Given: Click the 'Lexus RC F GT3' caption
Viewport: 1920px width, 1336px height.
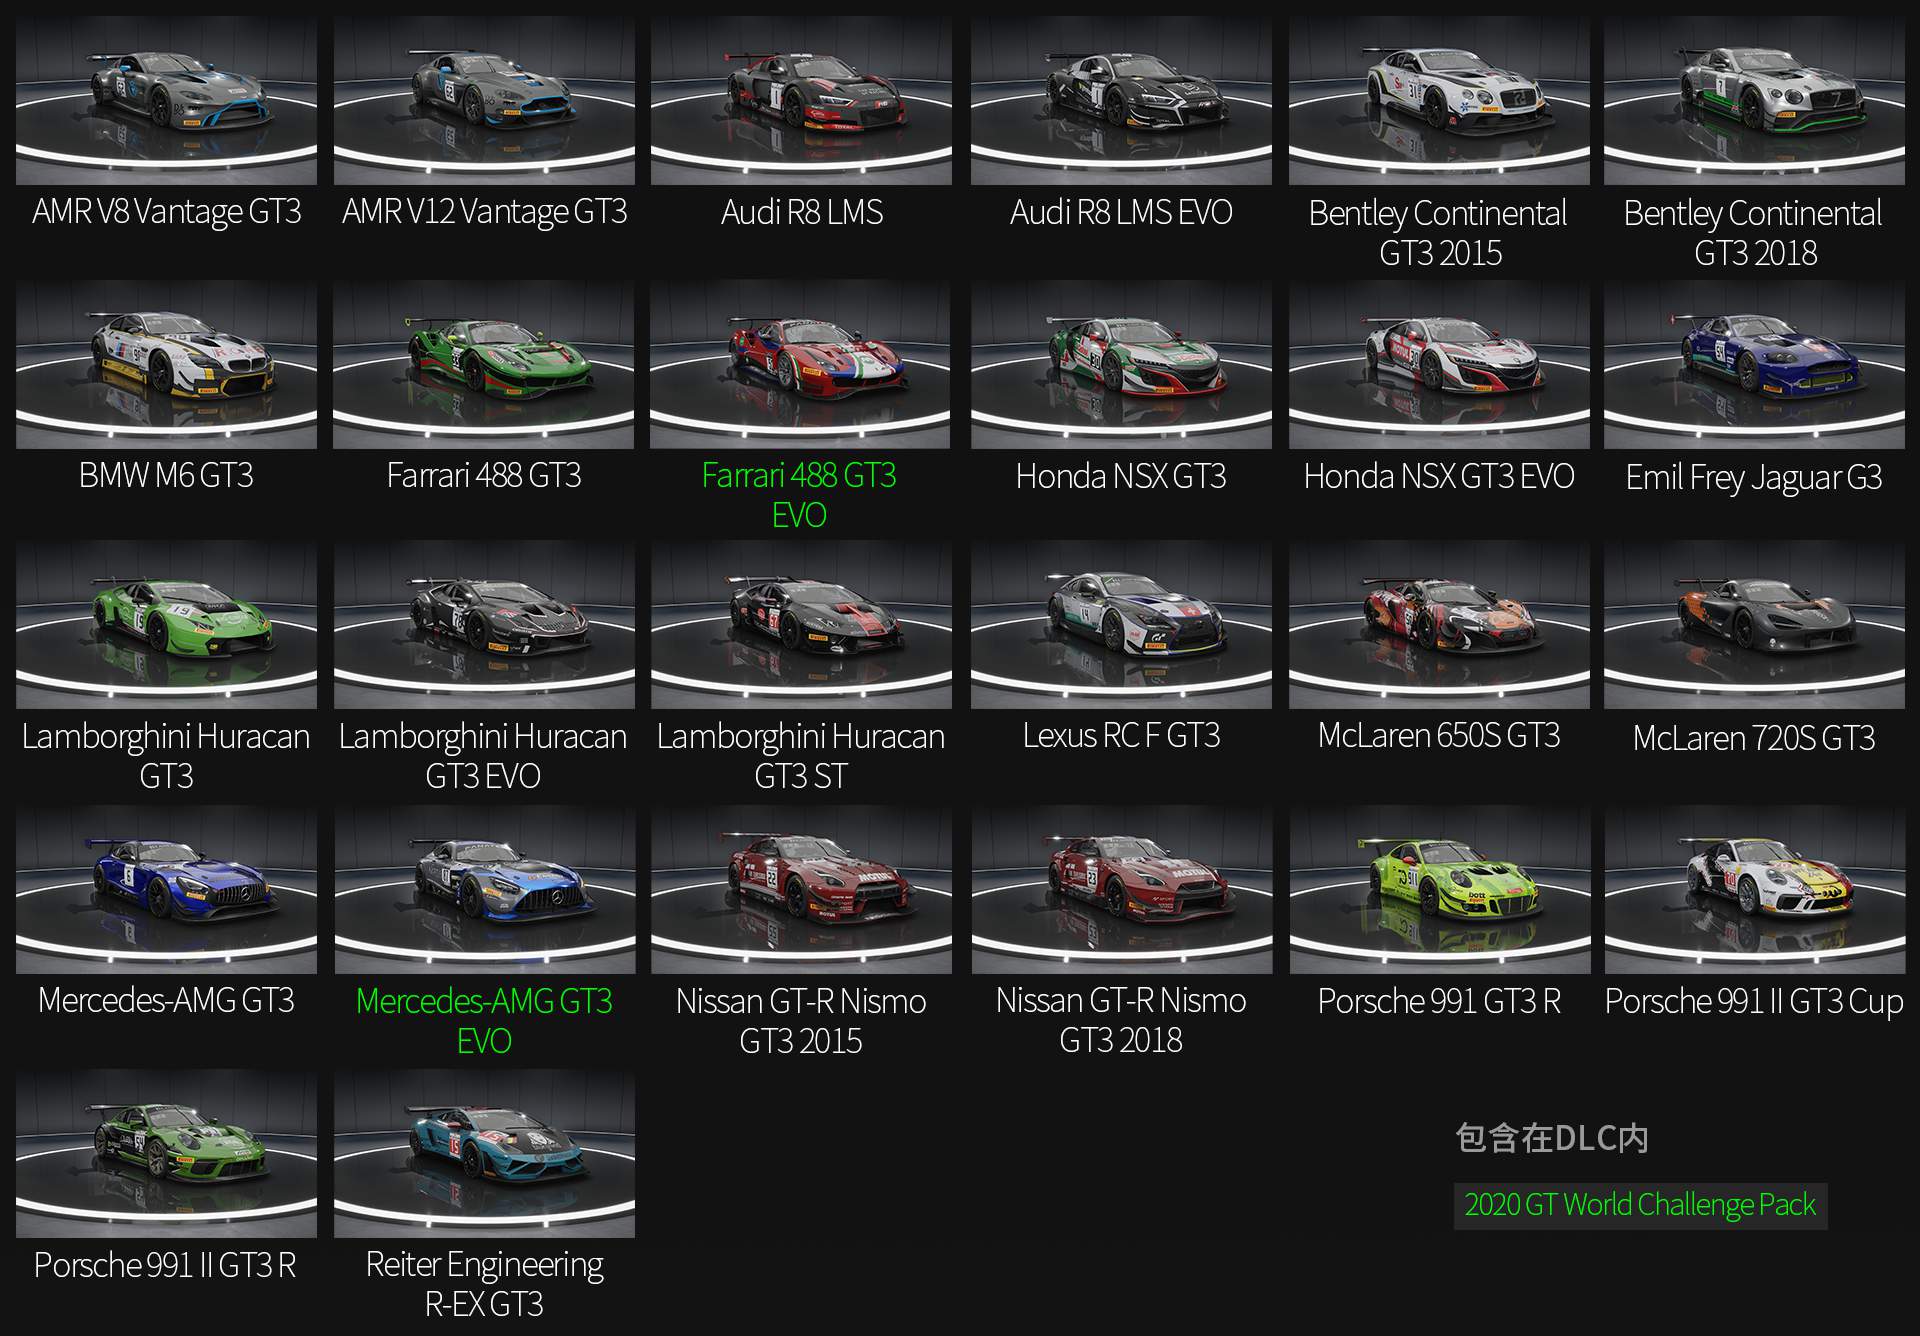Looking at the screenshot, I should tap(1121, 736).
